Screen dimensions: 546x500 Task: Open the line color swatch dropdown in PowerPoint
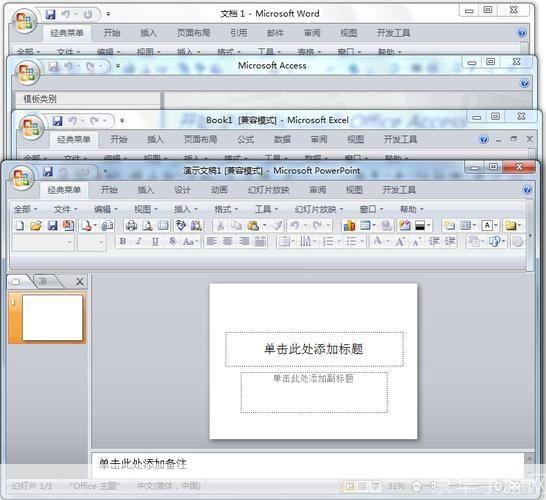423,226
